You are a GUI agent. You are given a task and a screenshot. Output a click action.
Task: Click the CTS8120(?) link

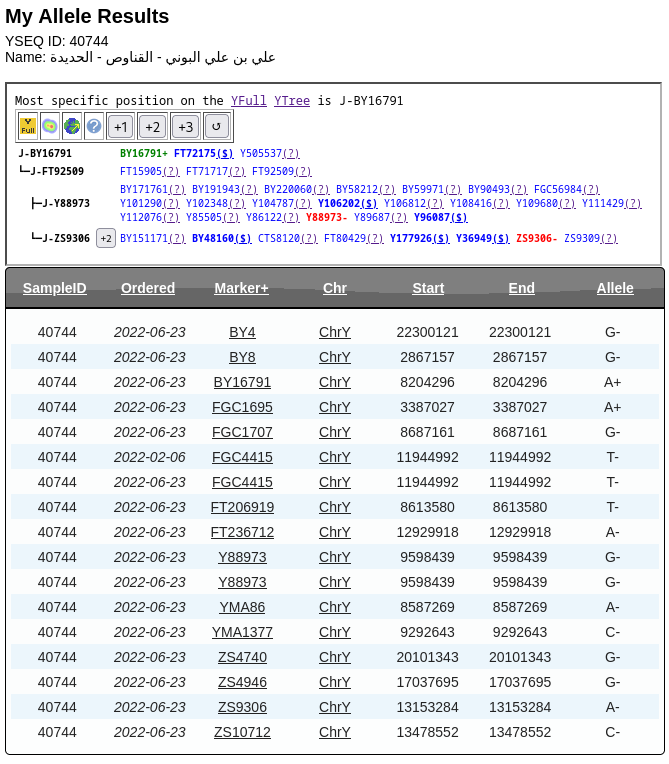[287, 238]
